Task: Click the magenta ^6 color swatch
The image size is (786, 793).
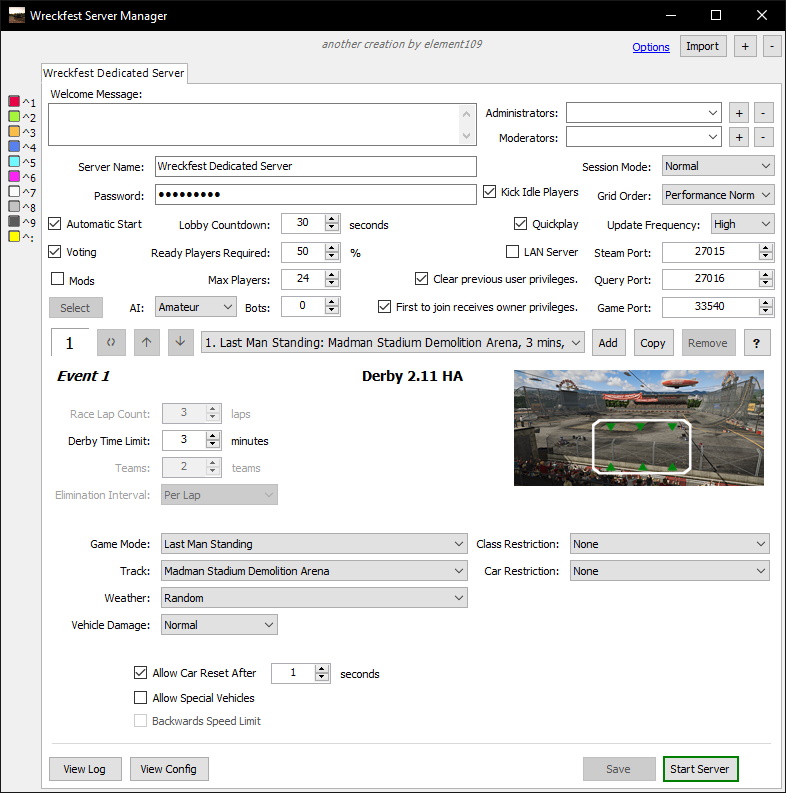Action: (14, 176)
